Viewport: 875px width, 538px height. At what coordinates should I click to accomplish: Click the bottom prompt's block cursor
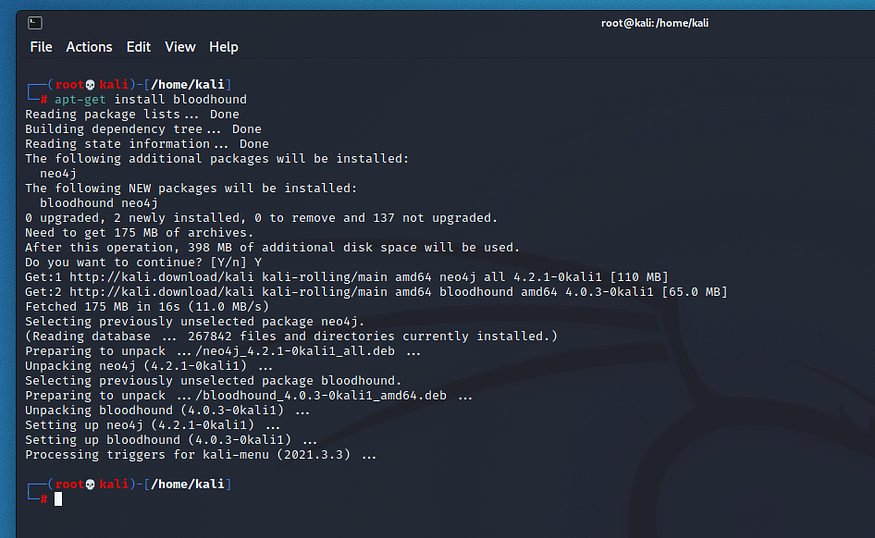(x=58, y=499)
